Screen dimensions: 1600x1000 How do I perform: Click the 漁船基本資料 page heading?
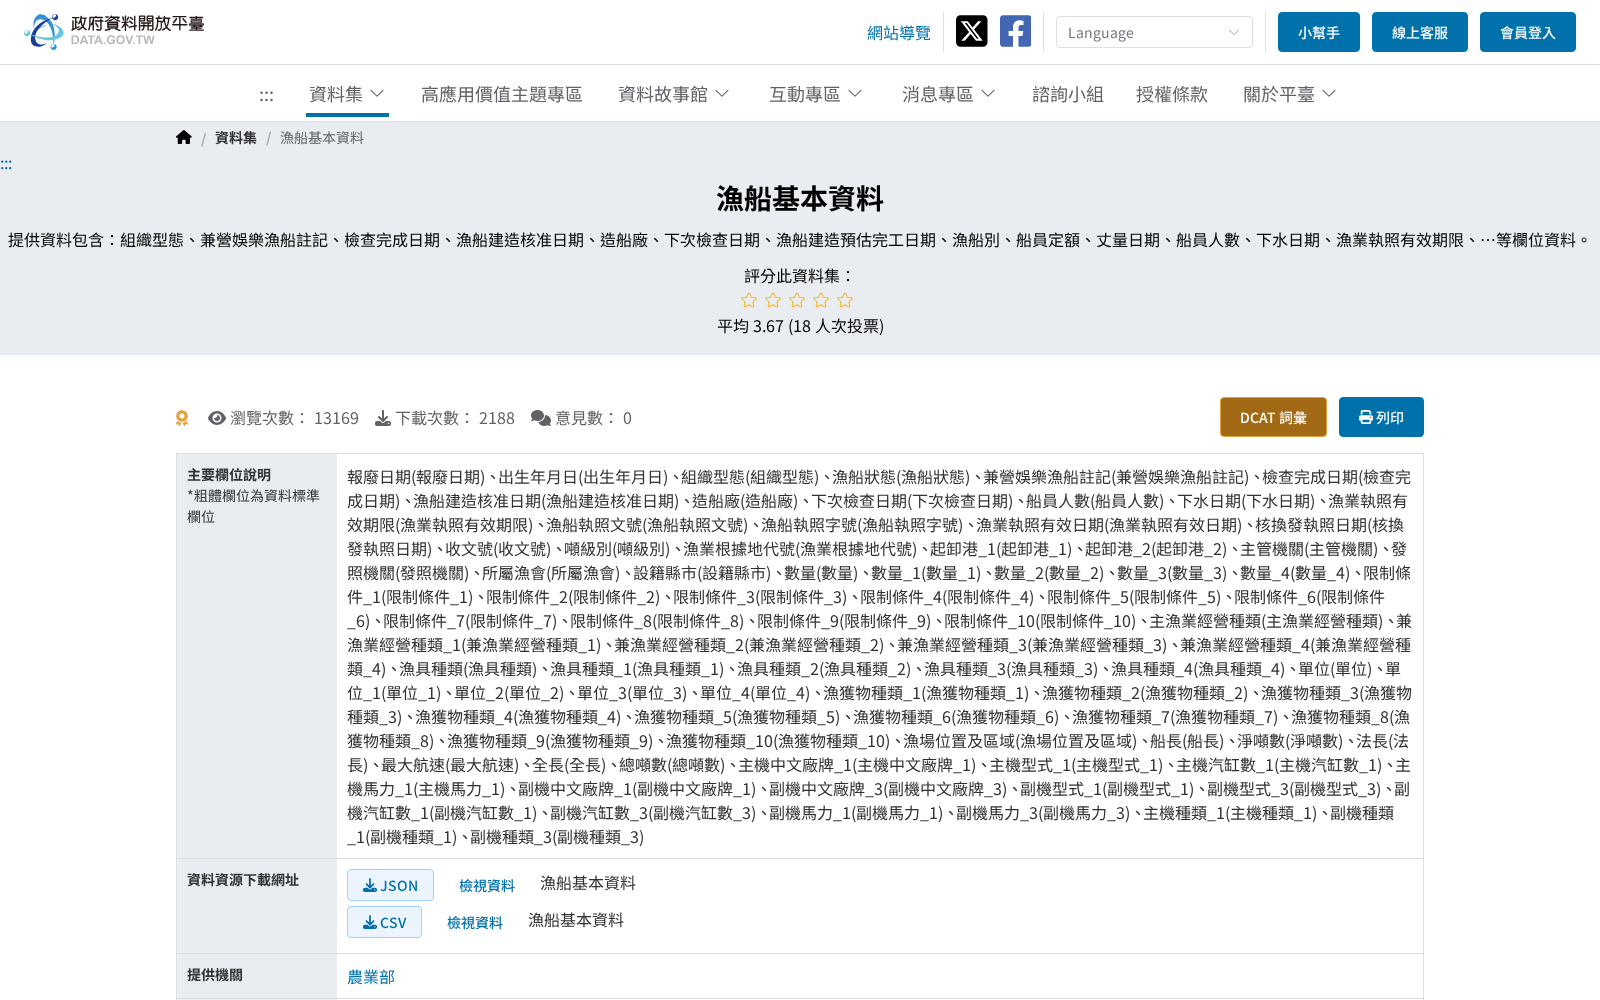click(800, 199)
